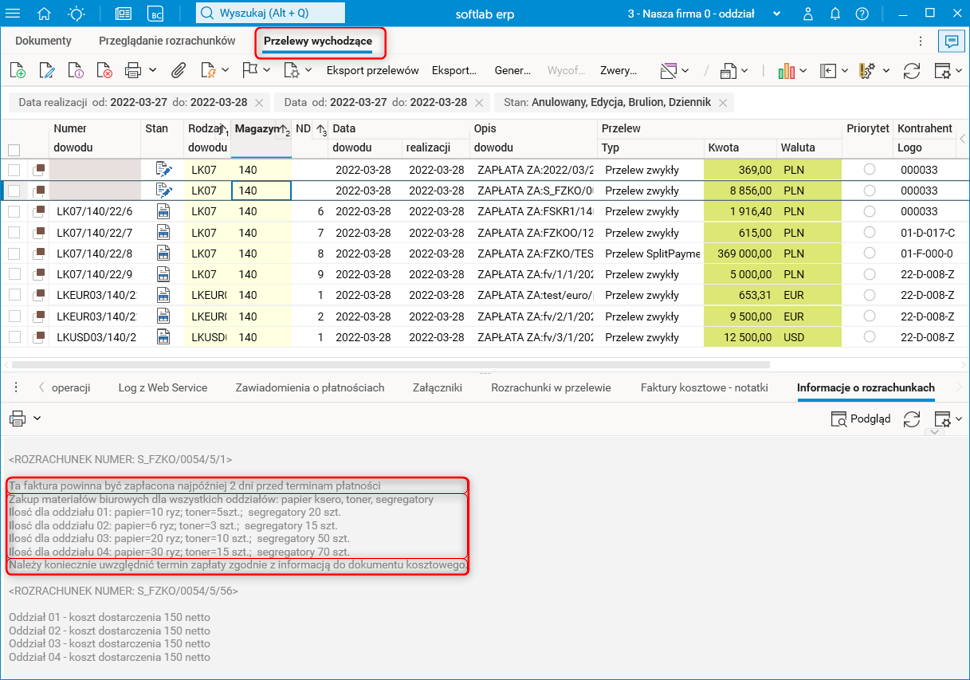Viewport: 970px width, 680px height.
Task: Click the Wyszukaj search field
Action: 270,13
